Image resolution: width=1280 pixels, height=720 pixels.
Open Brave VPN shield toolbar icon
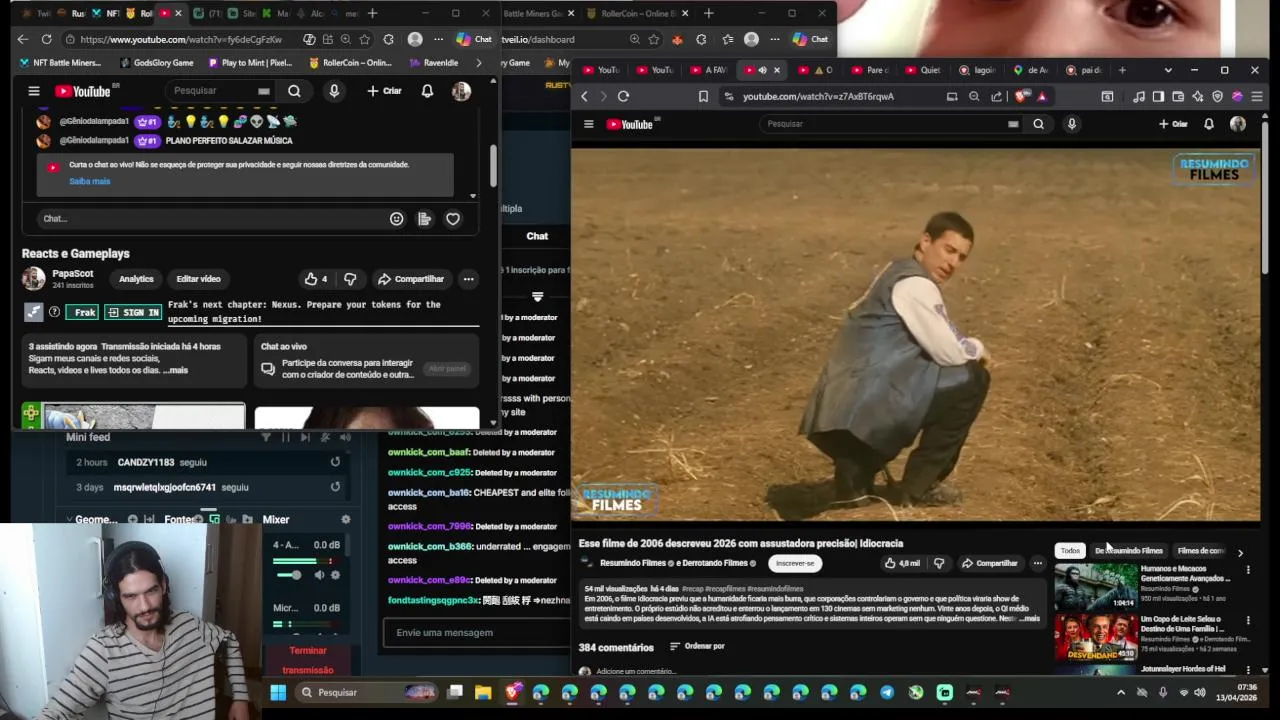point(1217,96)
